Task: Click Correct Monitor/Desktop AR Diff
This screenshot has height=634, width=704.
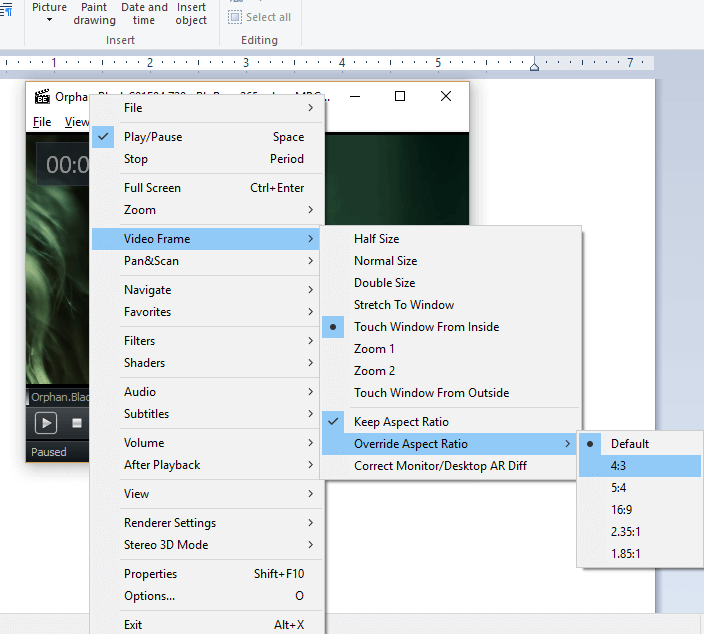Action: point(449,466)
